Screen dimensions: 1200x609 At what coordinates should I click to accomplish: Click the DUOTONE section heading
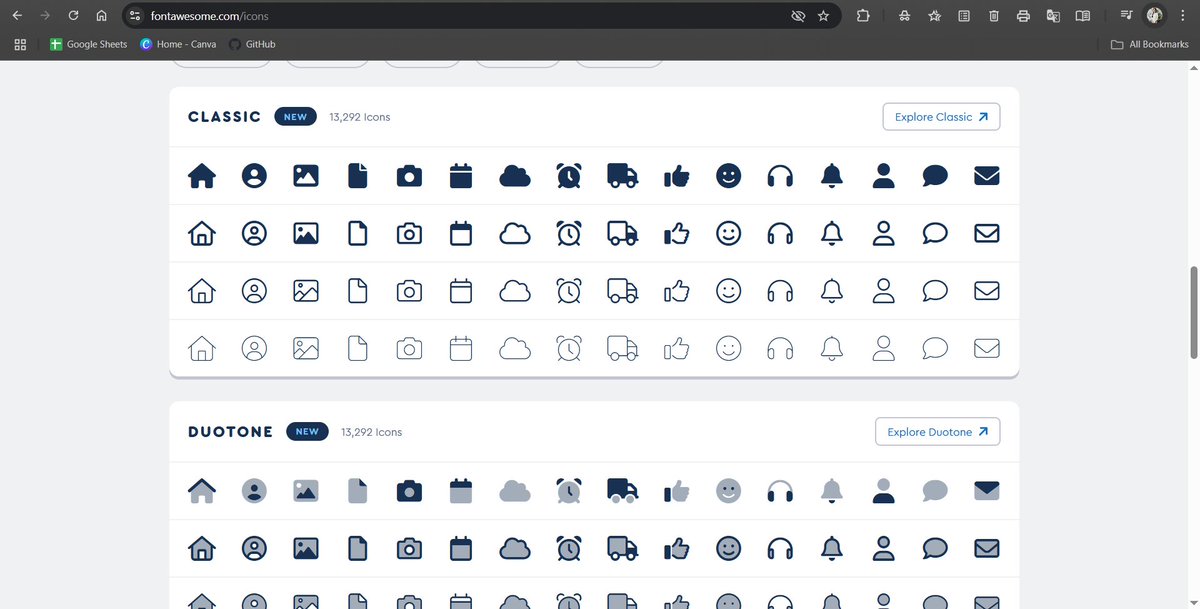tap(231, 432)
